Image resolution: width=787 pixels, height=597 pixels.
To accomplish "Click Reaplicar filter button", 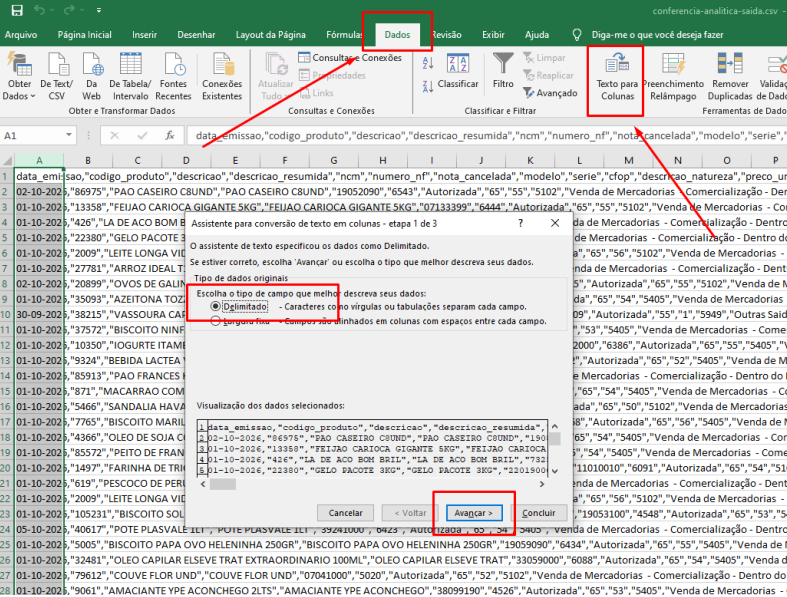I will coord(548,75).
